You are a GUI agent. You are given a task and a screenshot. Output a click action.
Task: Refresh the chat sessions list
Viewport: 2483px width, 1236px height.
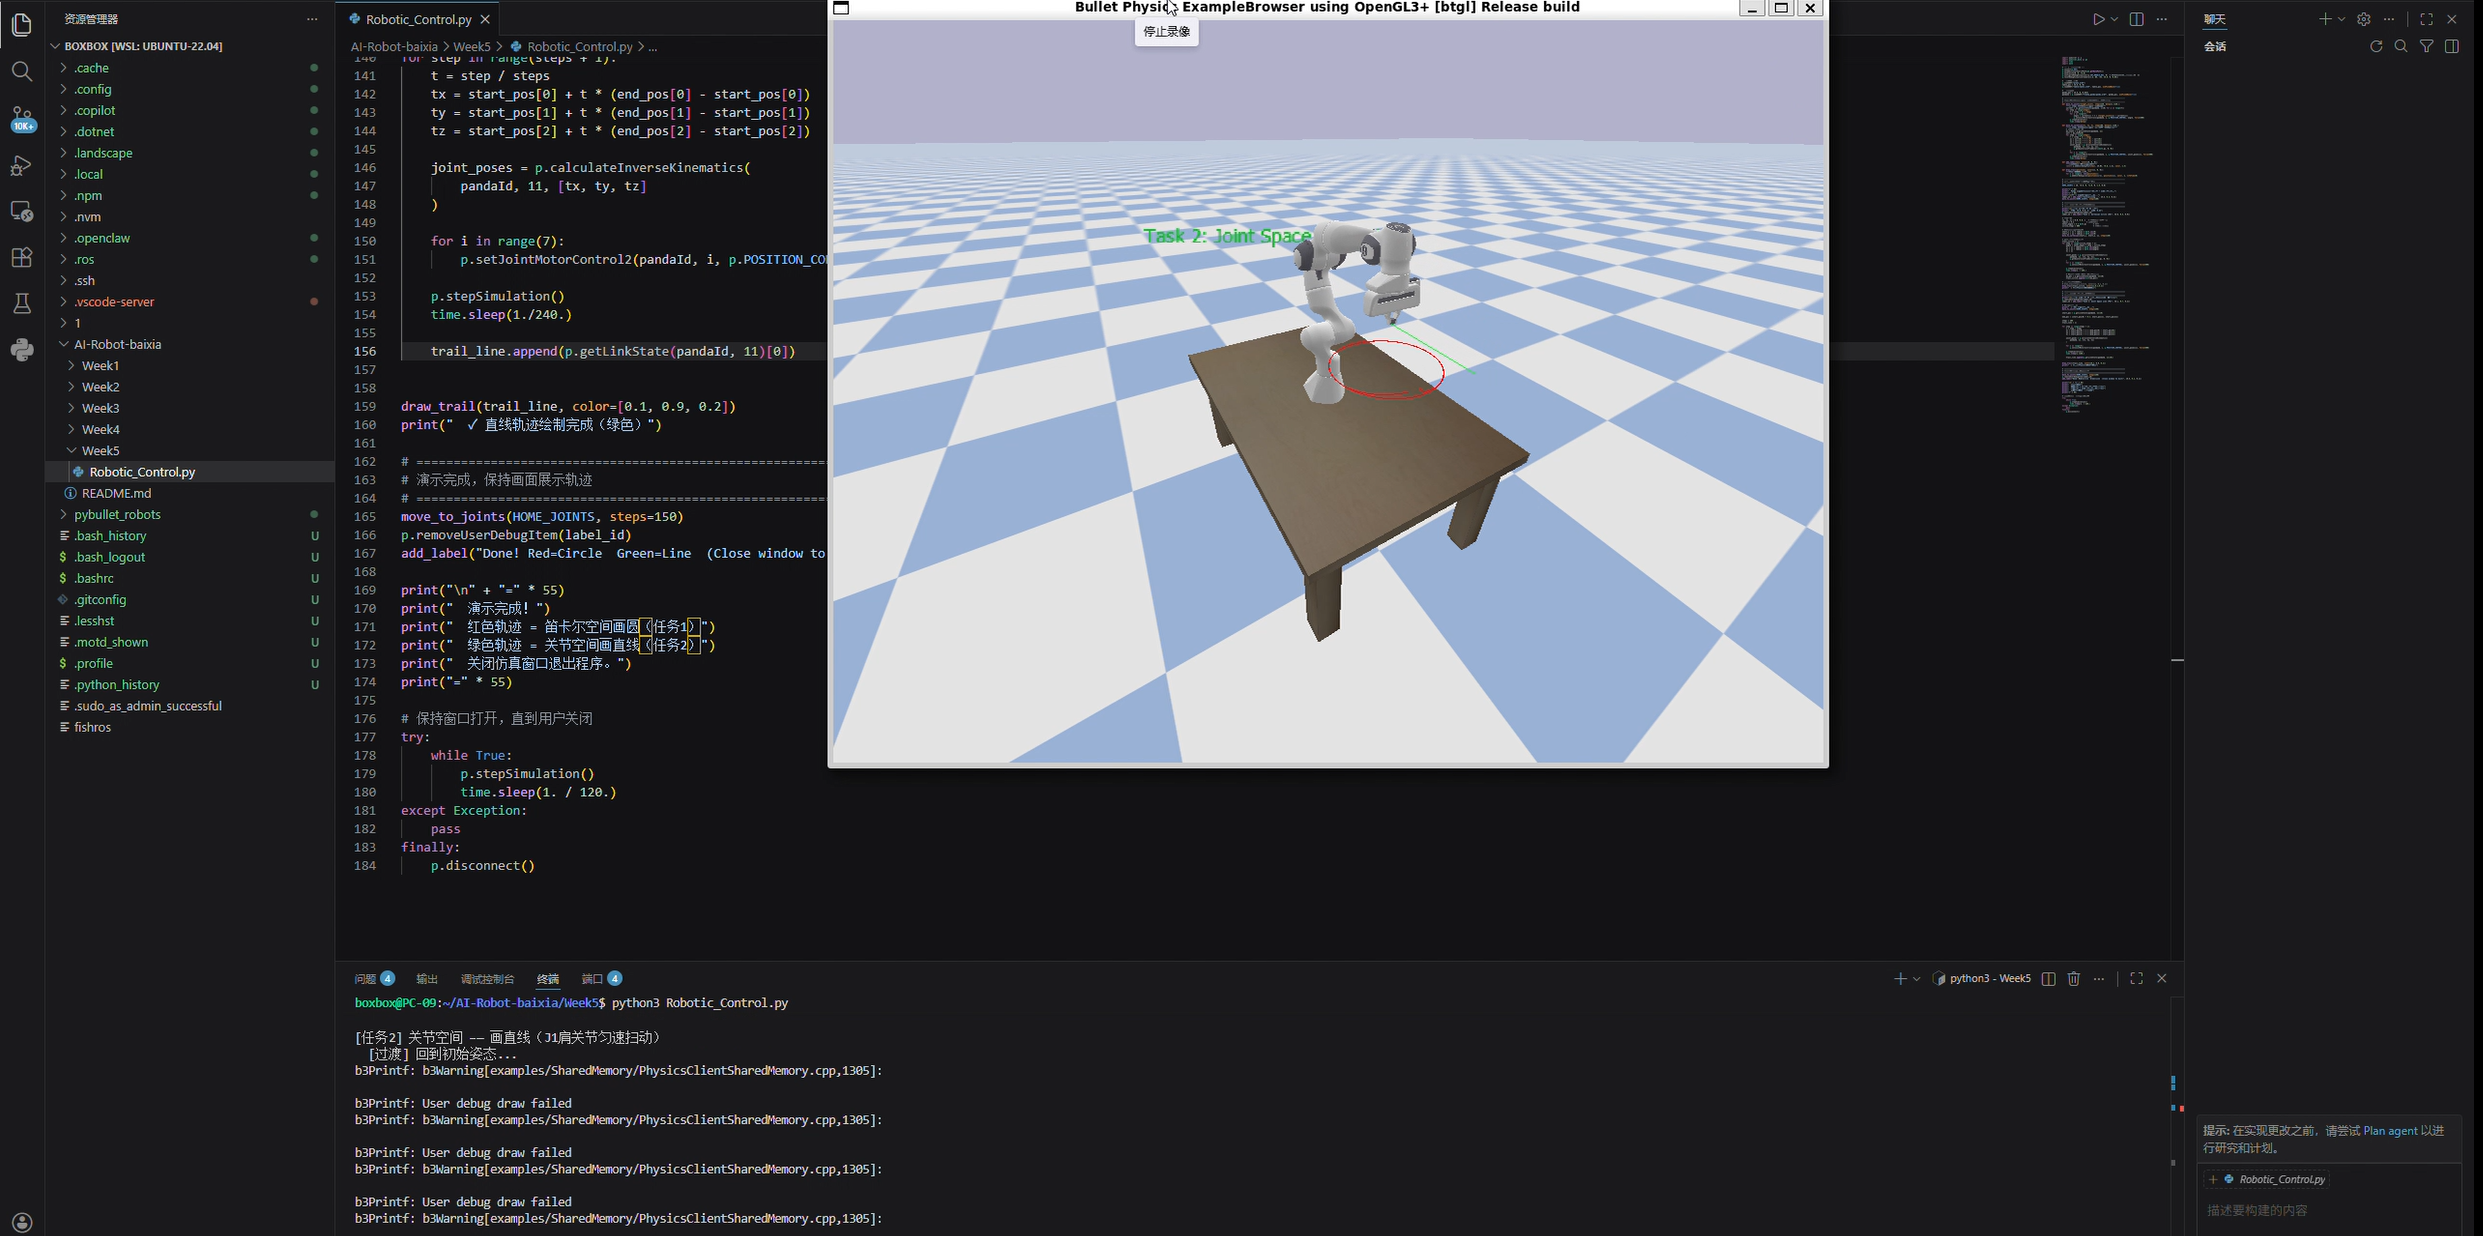[x=2376, y=46]
